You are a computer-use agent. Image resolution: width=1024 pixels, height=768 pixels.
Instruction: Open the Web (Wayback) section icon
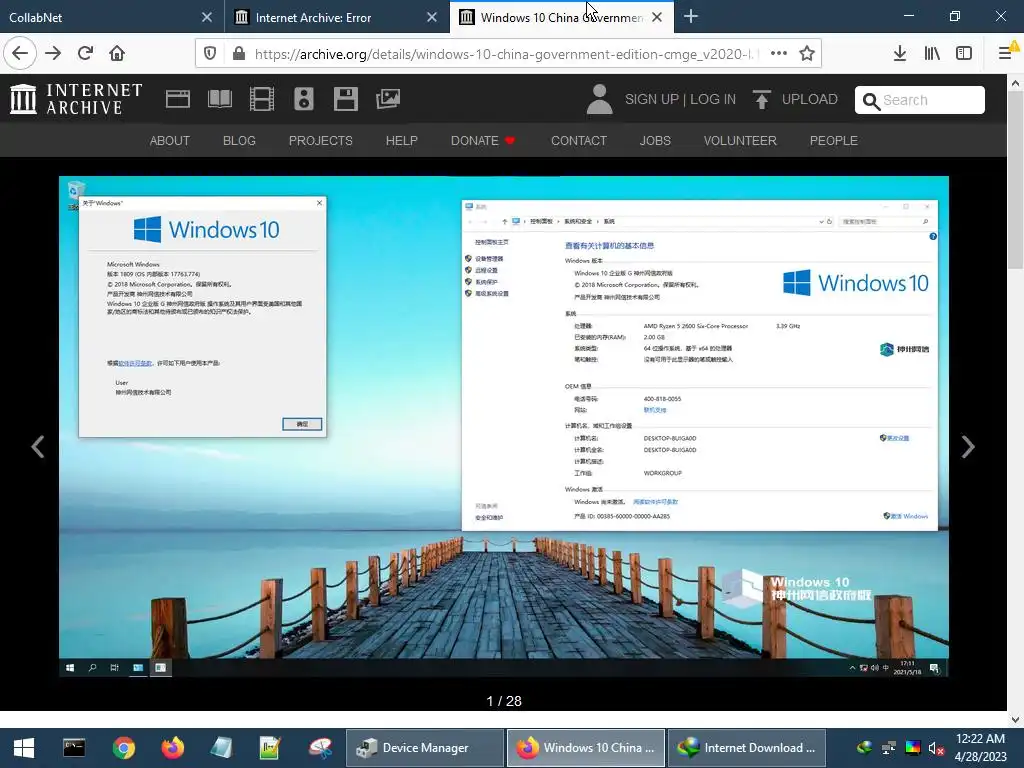click(178, 99)
